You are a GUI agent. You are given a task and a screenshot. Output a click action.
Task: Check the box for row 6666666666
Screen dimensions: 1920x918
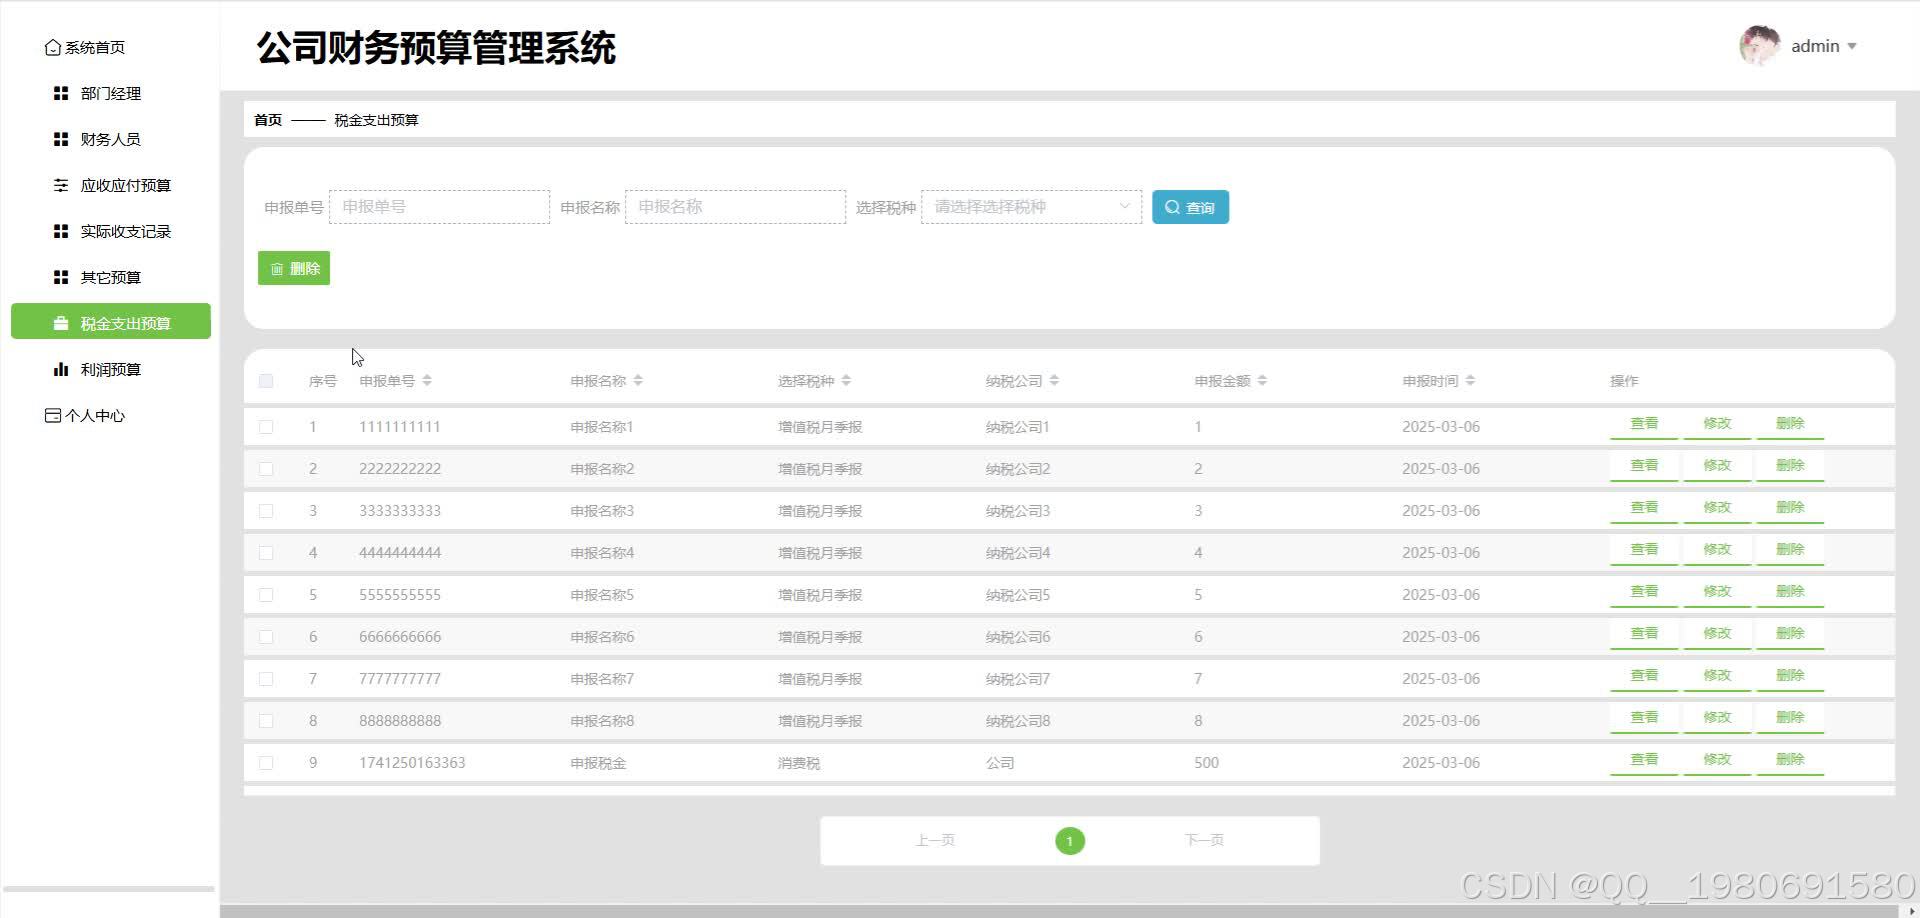pos(266,637)
